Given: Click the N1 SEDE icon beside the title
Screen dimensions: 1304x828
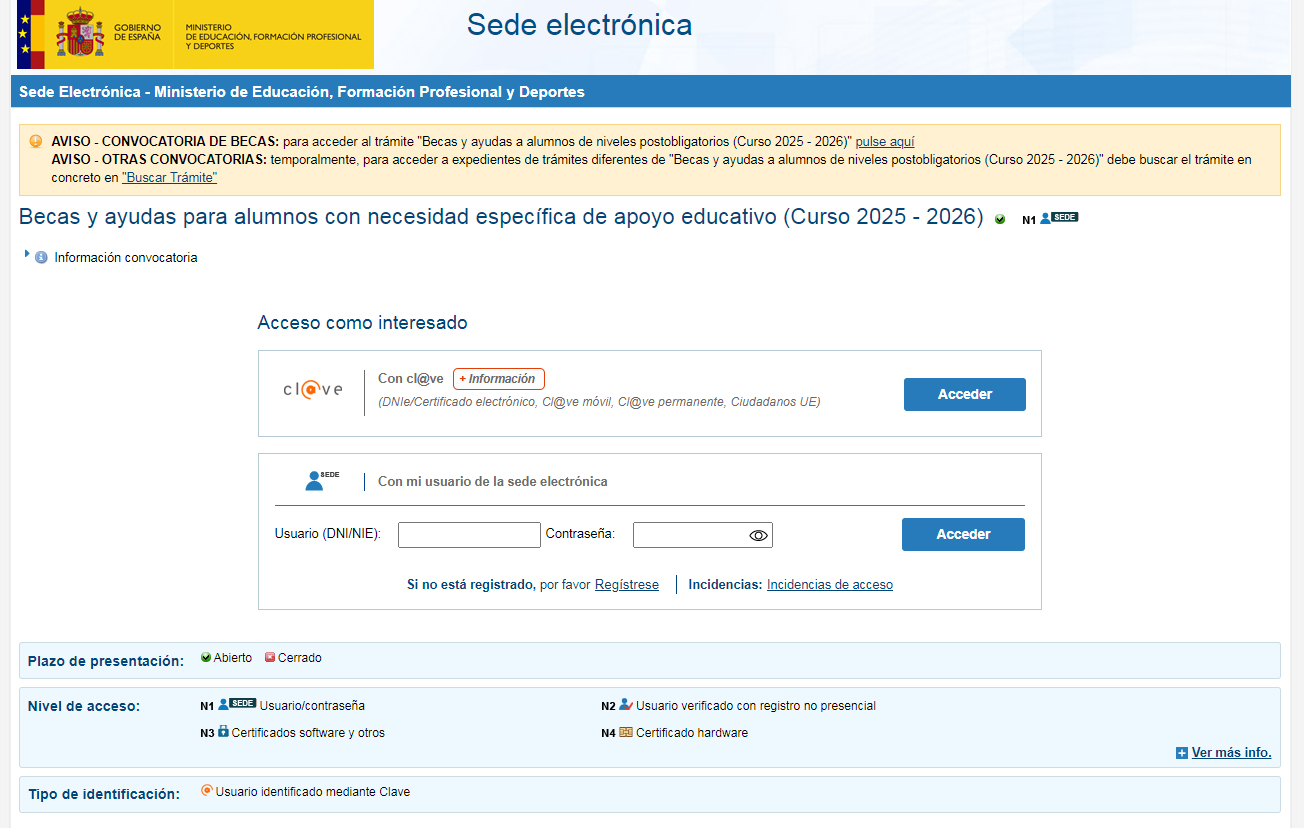Looking at the screenshot, I should click(x=1058, y=218).
